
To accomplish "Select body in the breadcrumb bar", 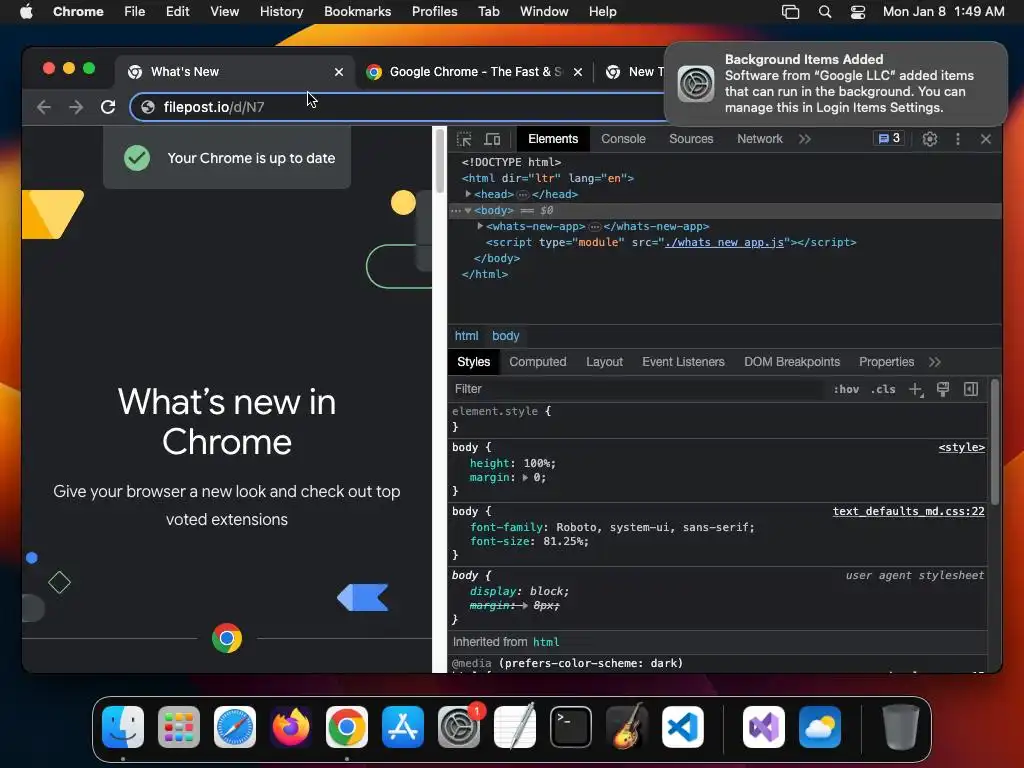I will [505, 336].
